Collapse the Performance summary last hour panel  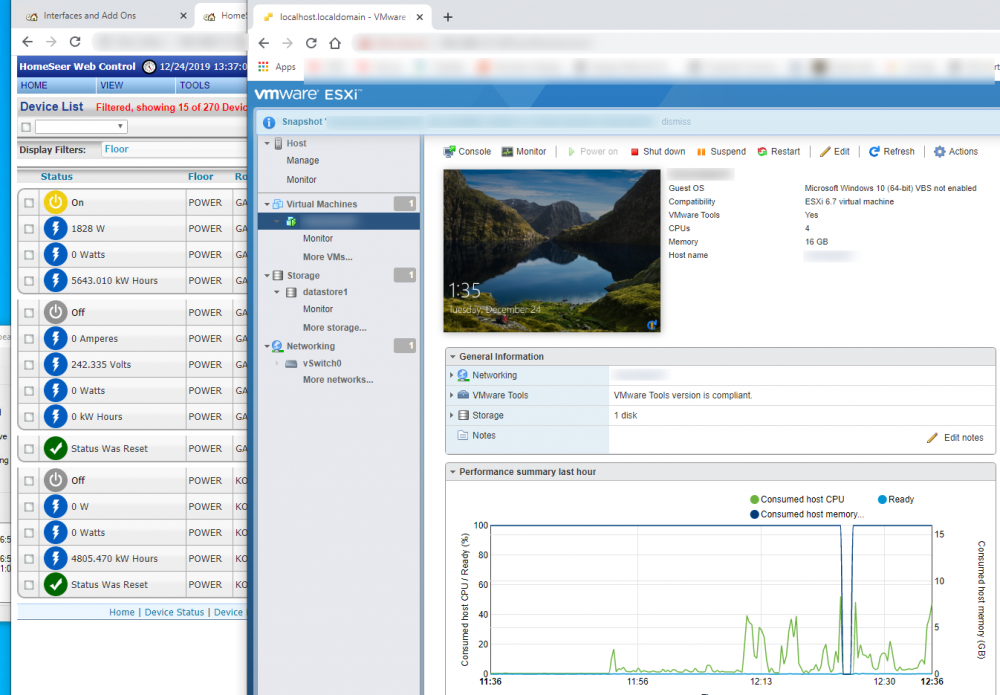click(x=452, y=471)
